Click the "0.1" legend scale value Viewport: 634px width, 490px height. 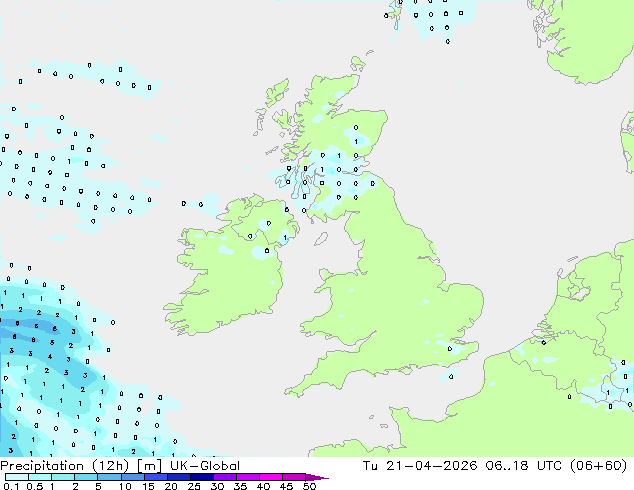click(11, 486)
